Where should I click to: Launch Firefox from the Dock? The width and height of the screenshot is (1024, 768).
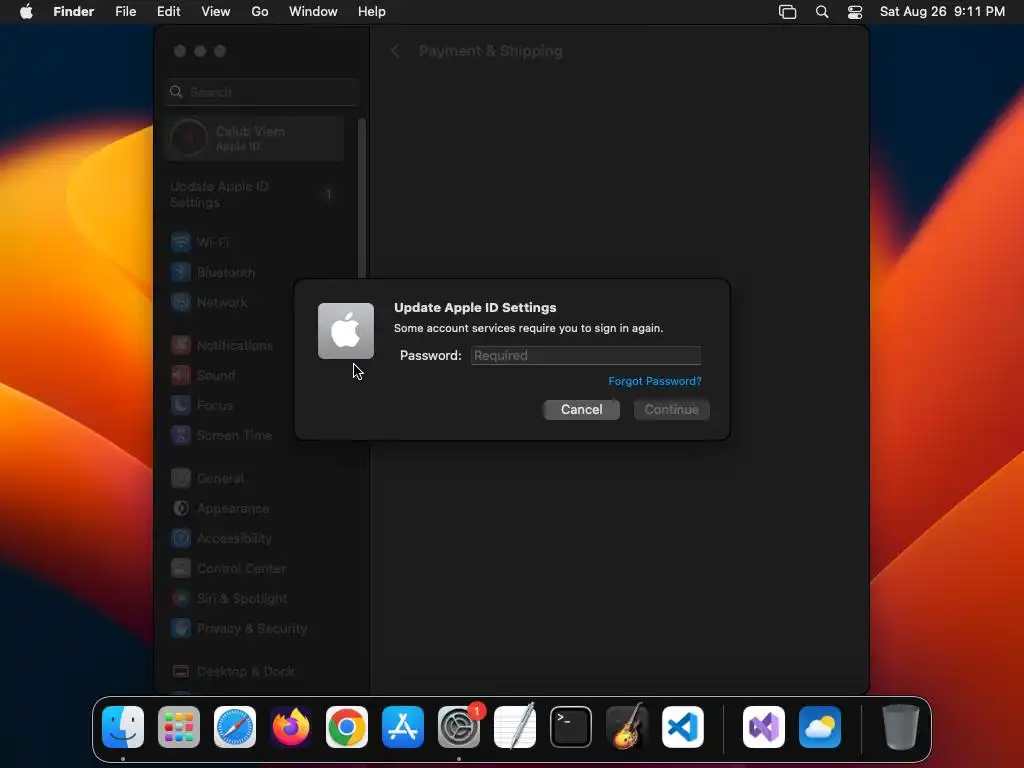tap(291, 727)
